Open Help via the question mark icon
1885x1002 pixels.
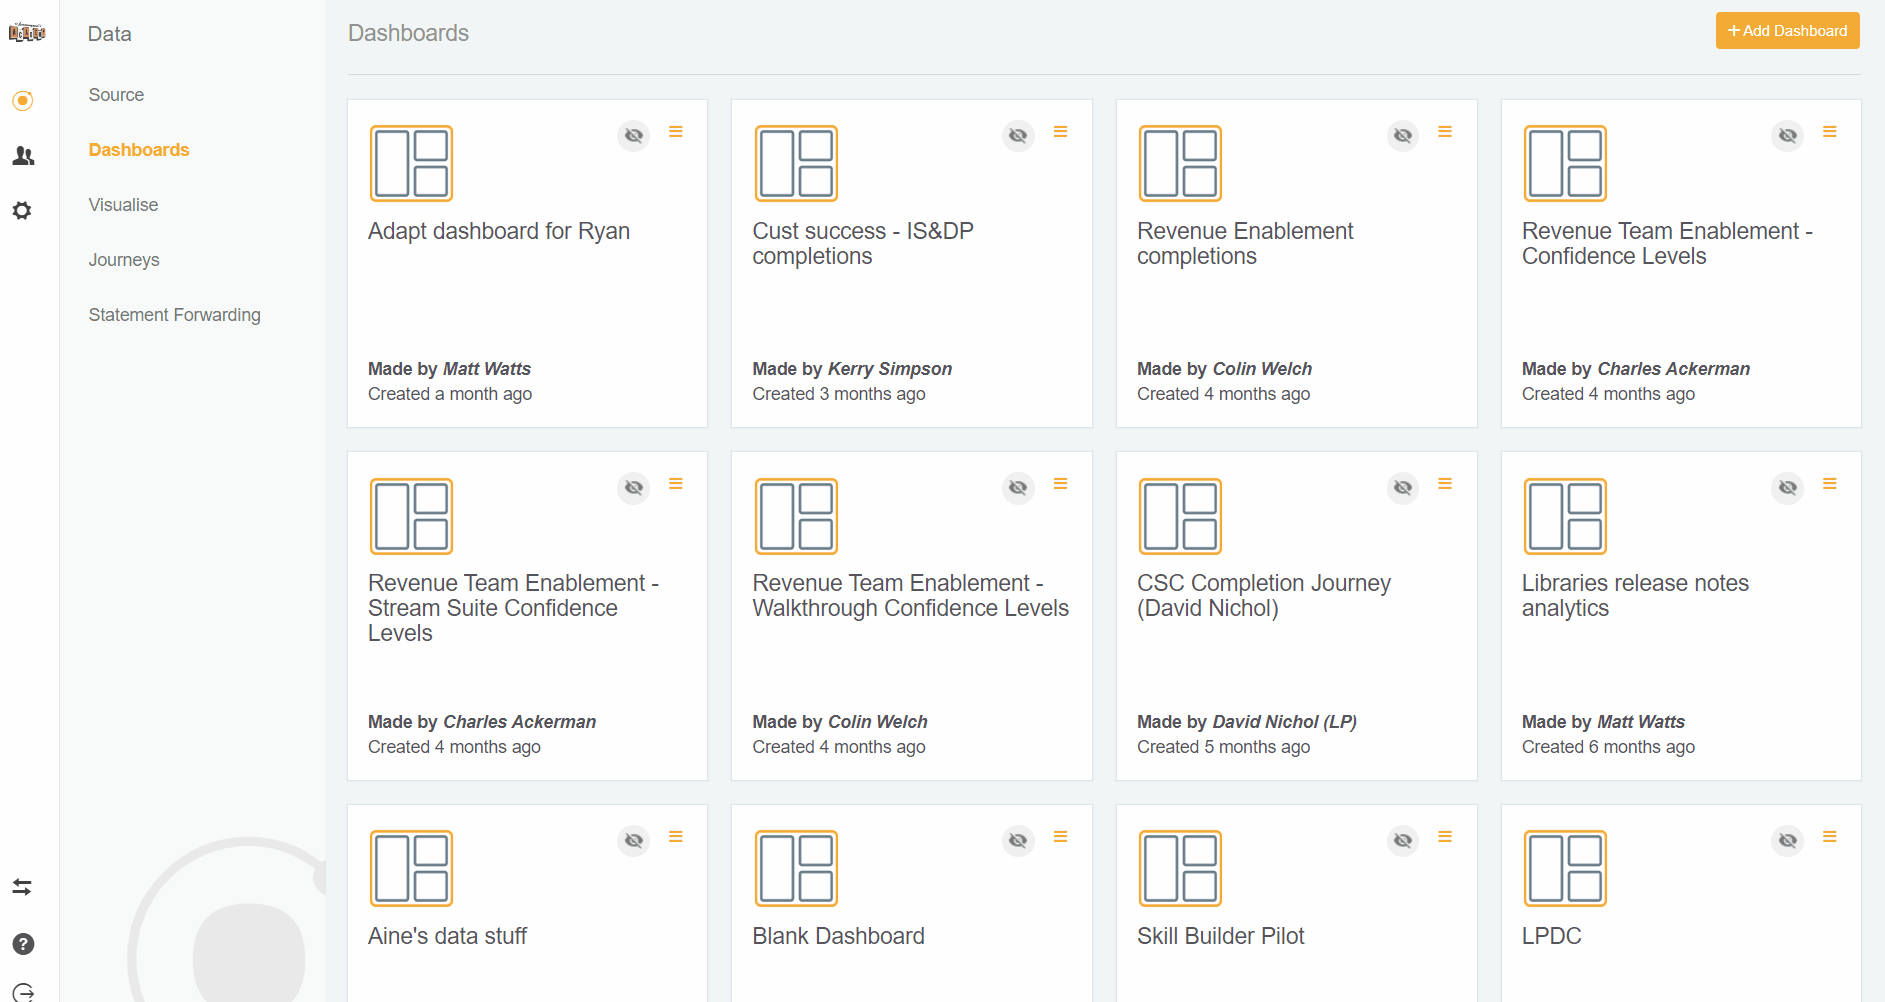(22, 943)
